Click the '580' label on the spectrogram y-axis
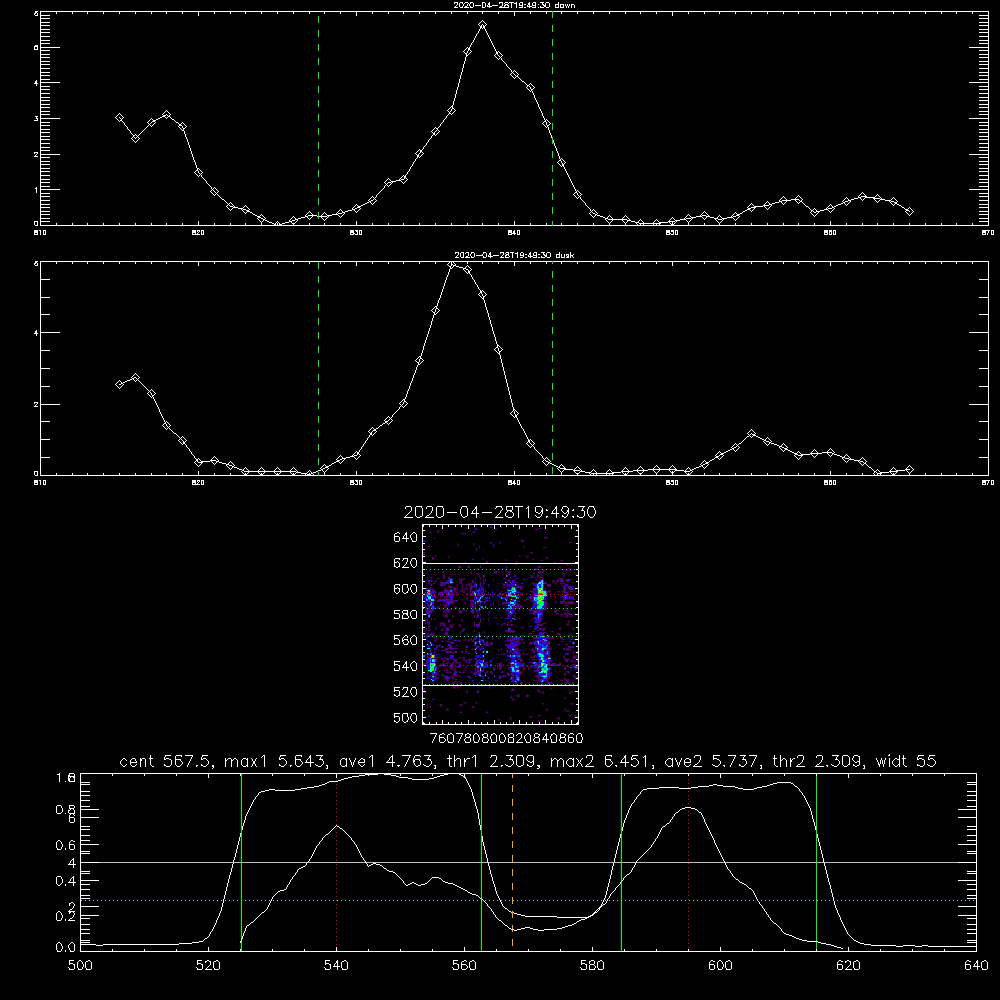 (406, 614)
